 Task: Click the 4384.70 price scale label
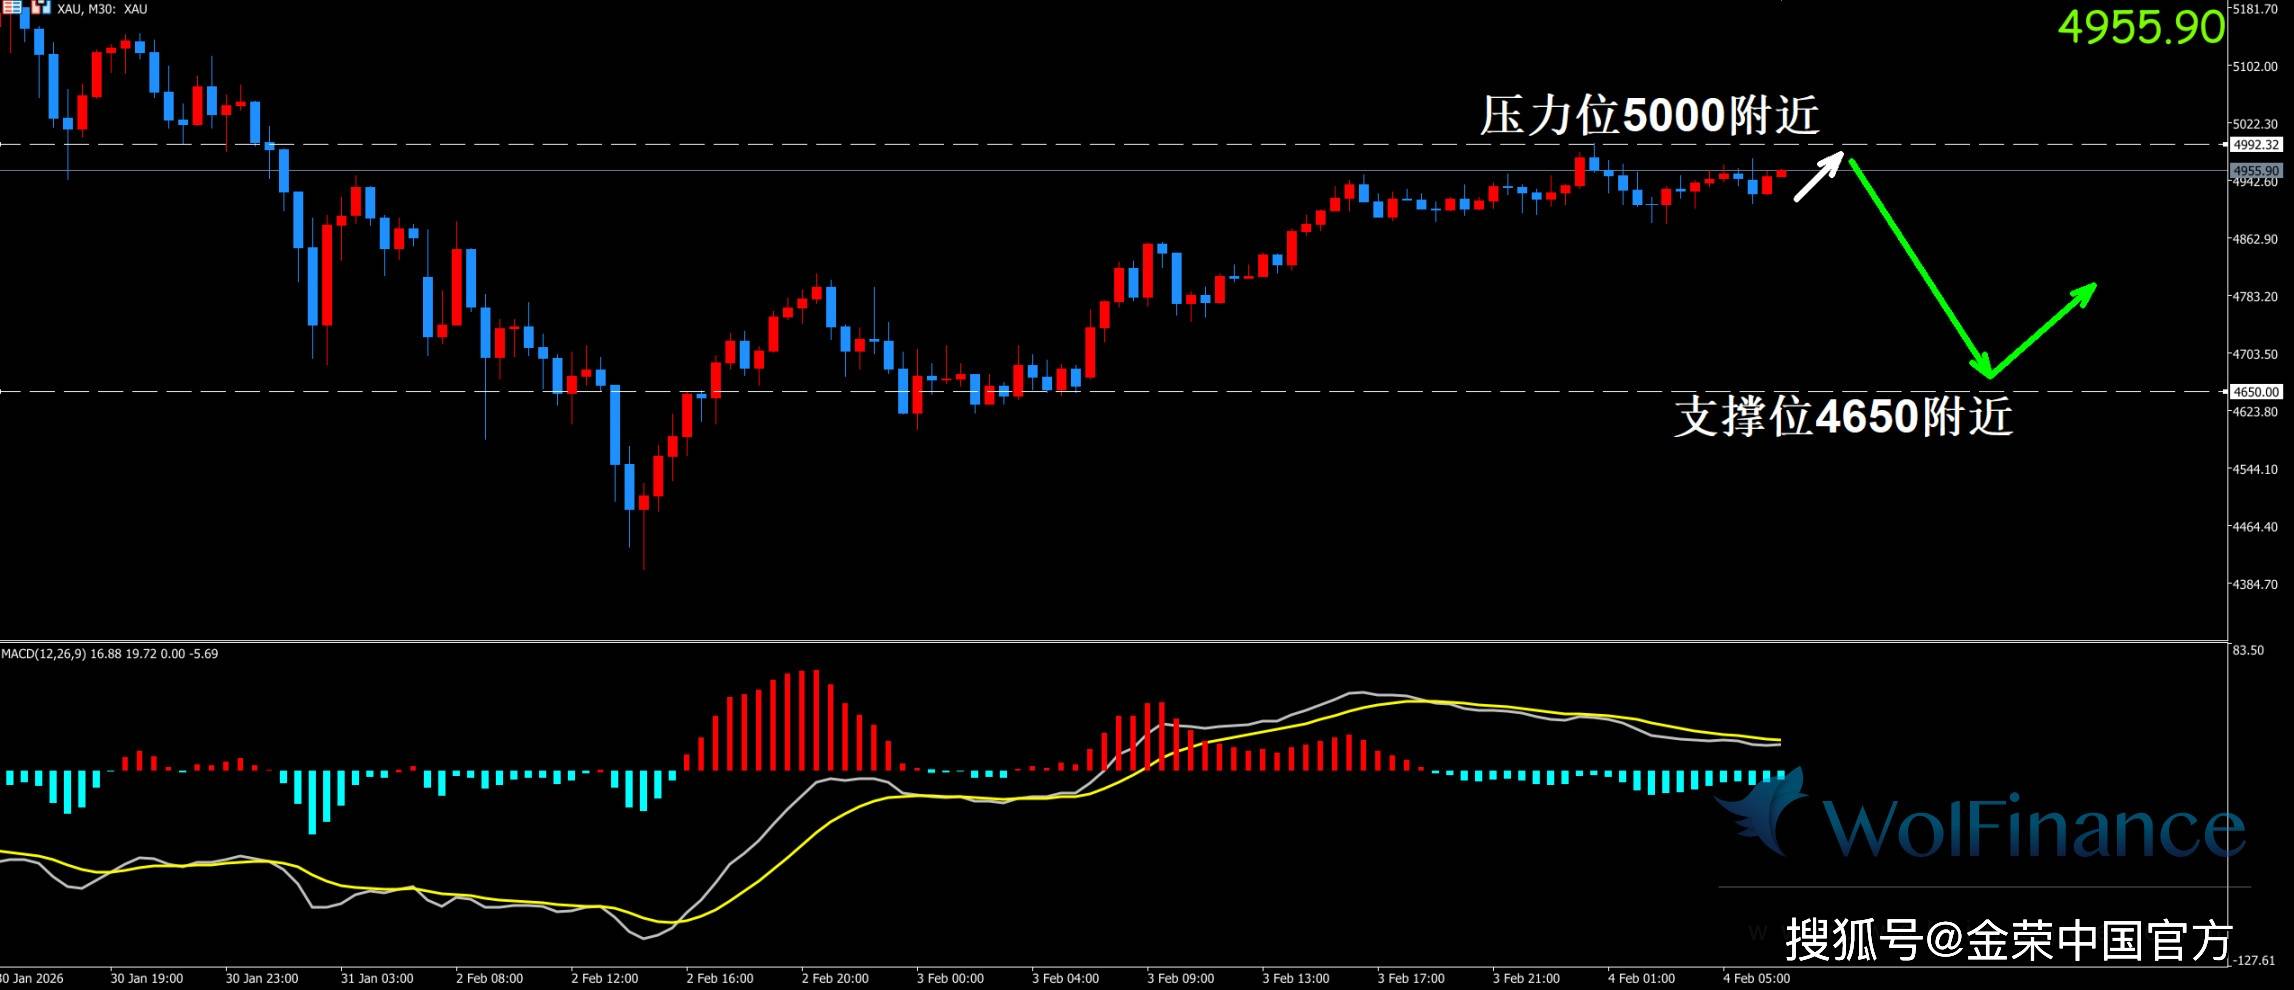[2255, 584]
